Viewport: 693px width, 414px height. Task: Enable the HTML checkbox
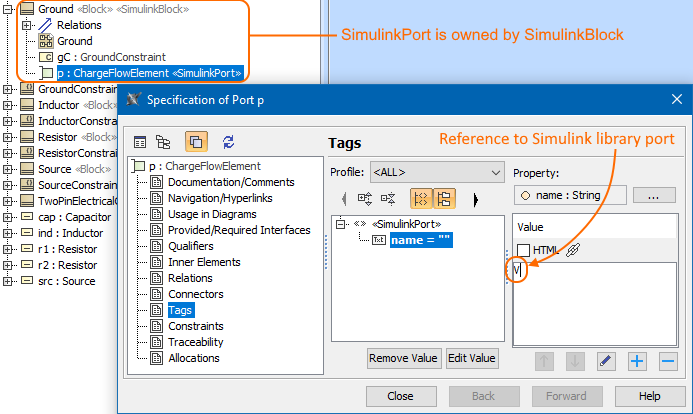[x=523, y=250]
